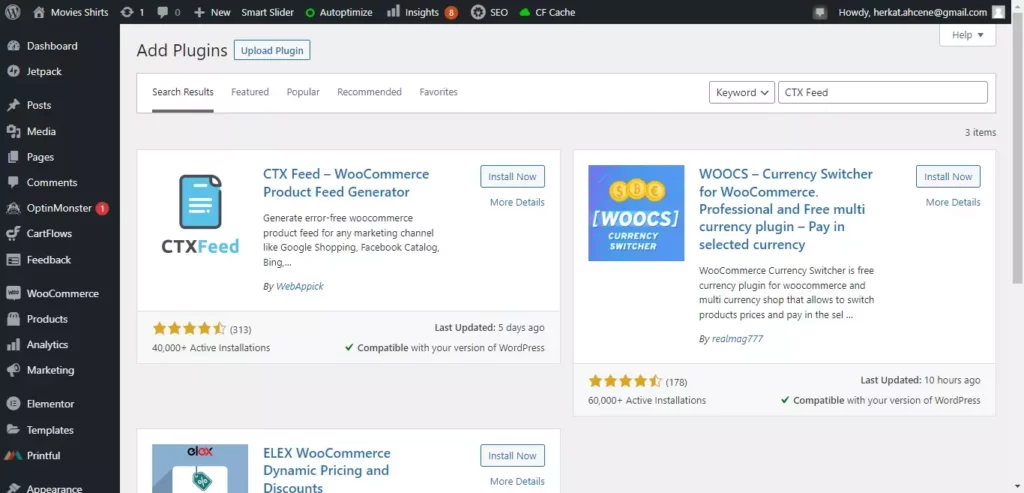Open WooCommerce in the sidebar menu

[x=62, y=294]
